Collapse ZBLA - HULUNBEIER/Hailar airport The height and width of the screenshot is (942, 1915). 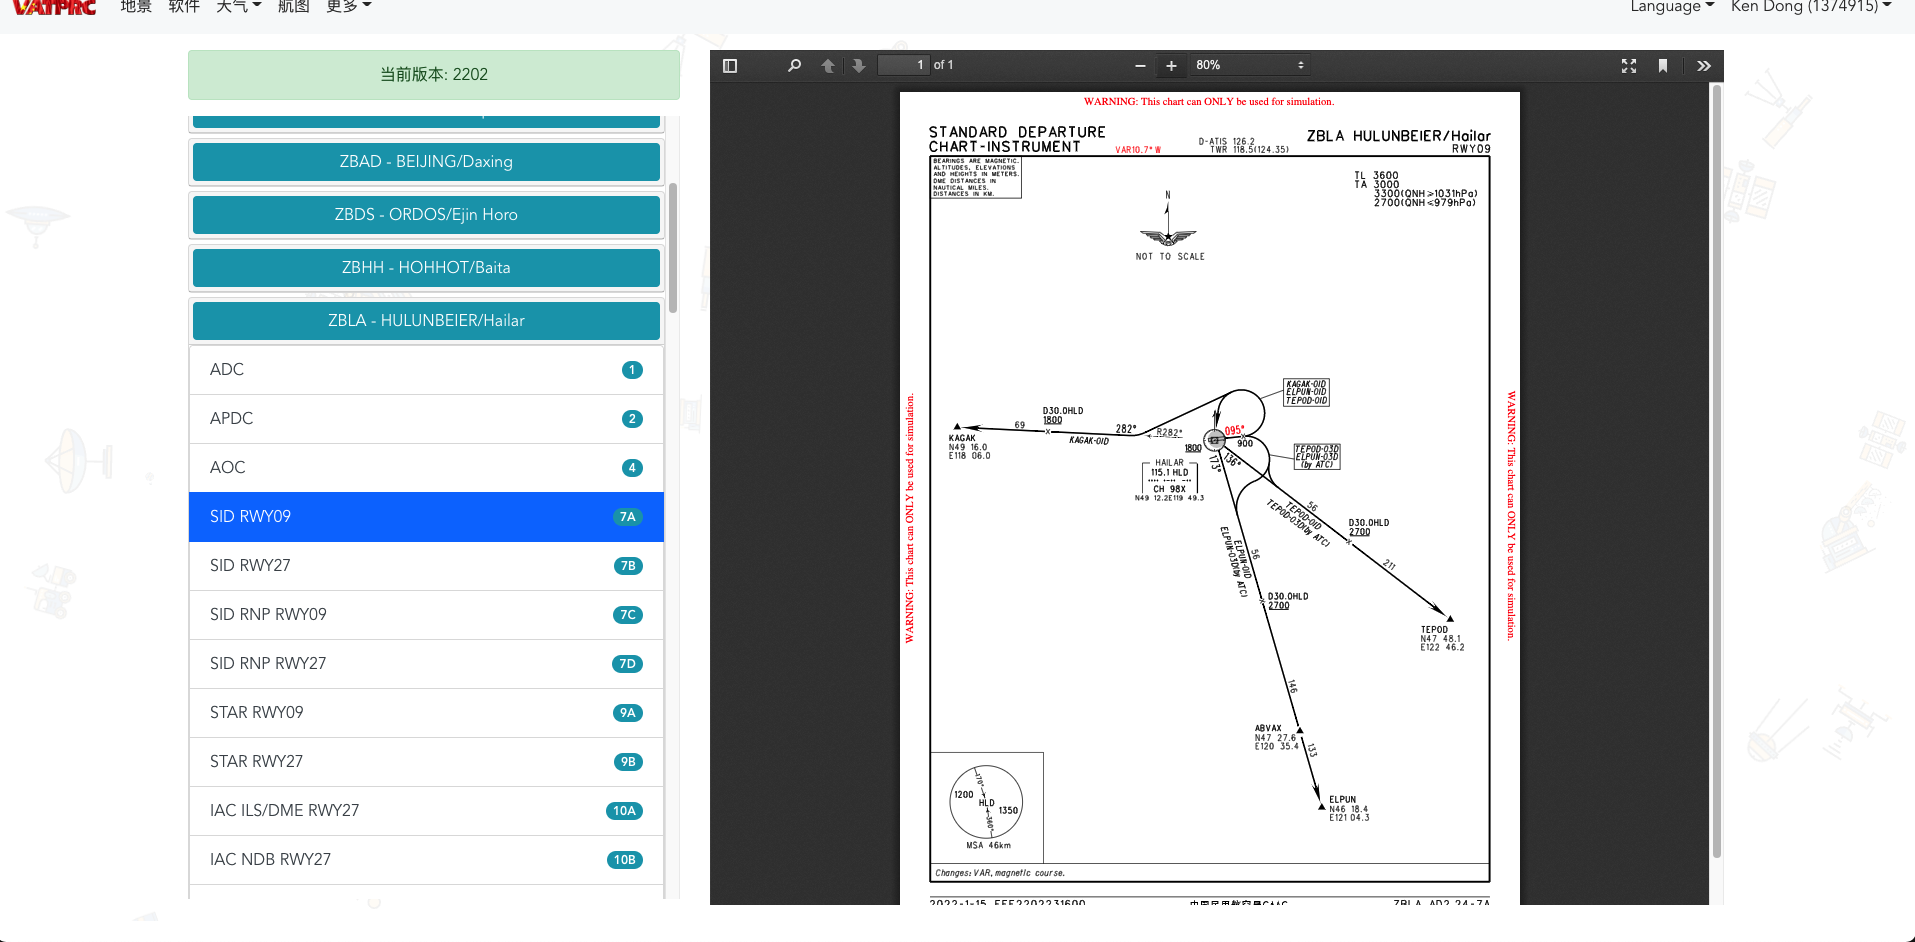click(x=426, y=321)
